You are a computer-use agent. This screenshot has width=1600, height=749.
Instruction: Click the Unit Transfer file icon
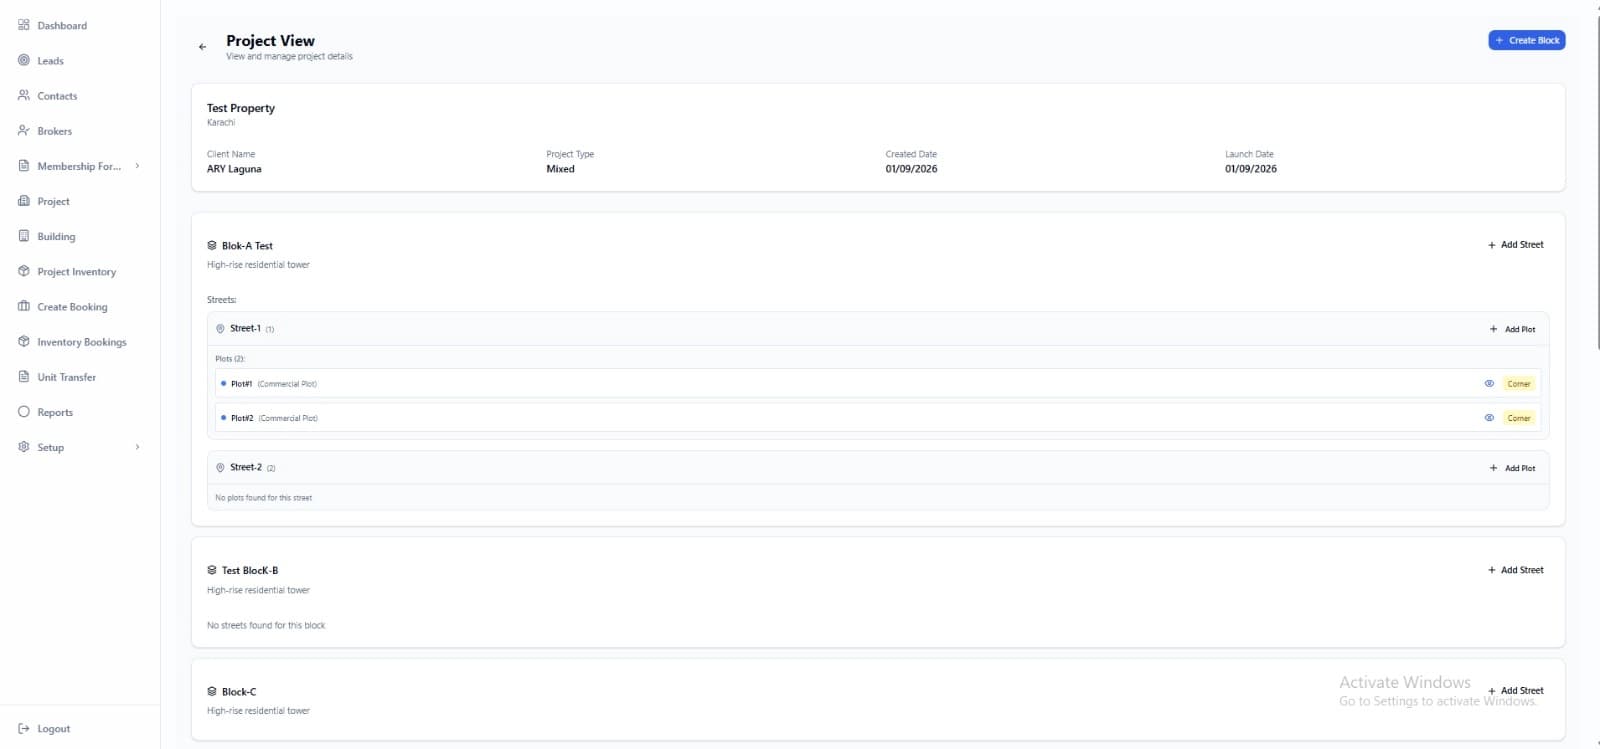click(x=24, y=377)
